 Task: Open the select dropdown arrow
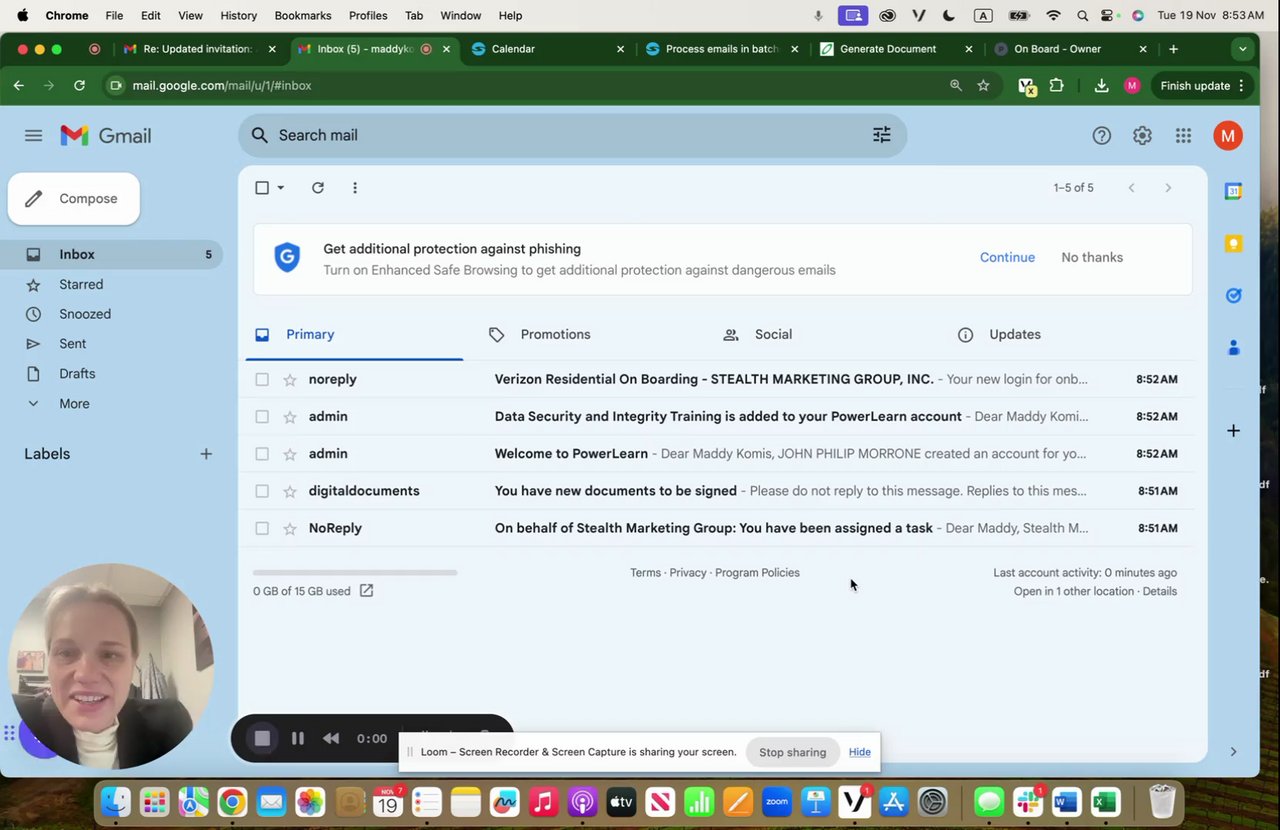click(281, 188)
